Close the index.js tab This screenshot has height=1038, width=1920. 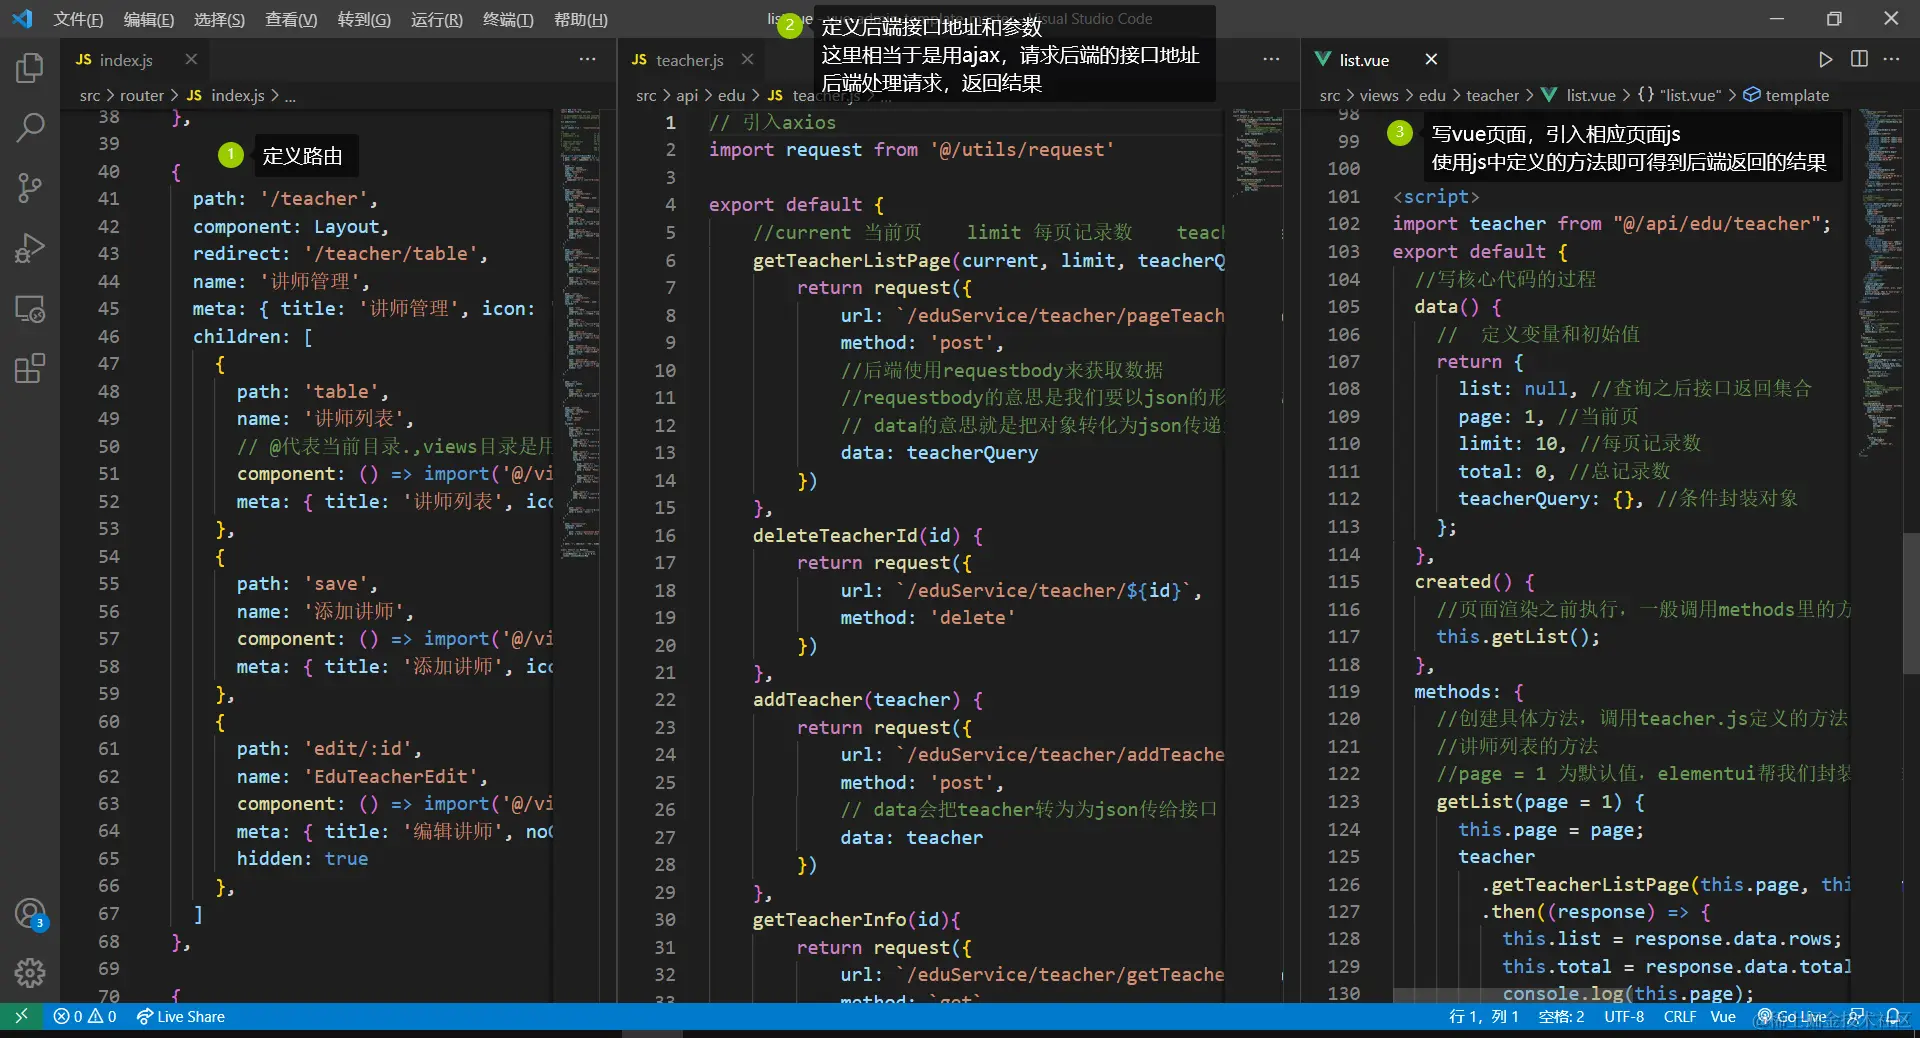pos(191,60)
